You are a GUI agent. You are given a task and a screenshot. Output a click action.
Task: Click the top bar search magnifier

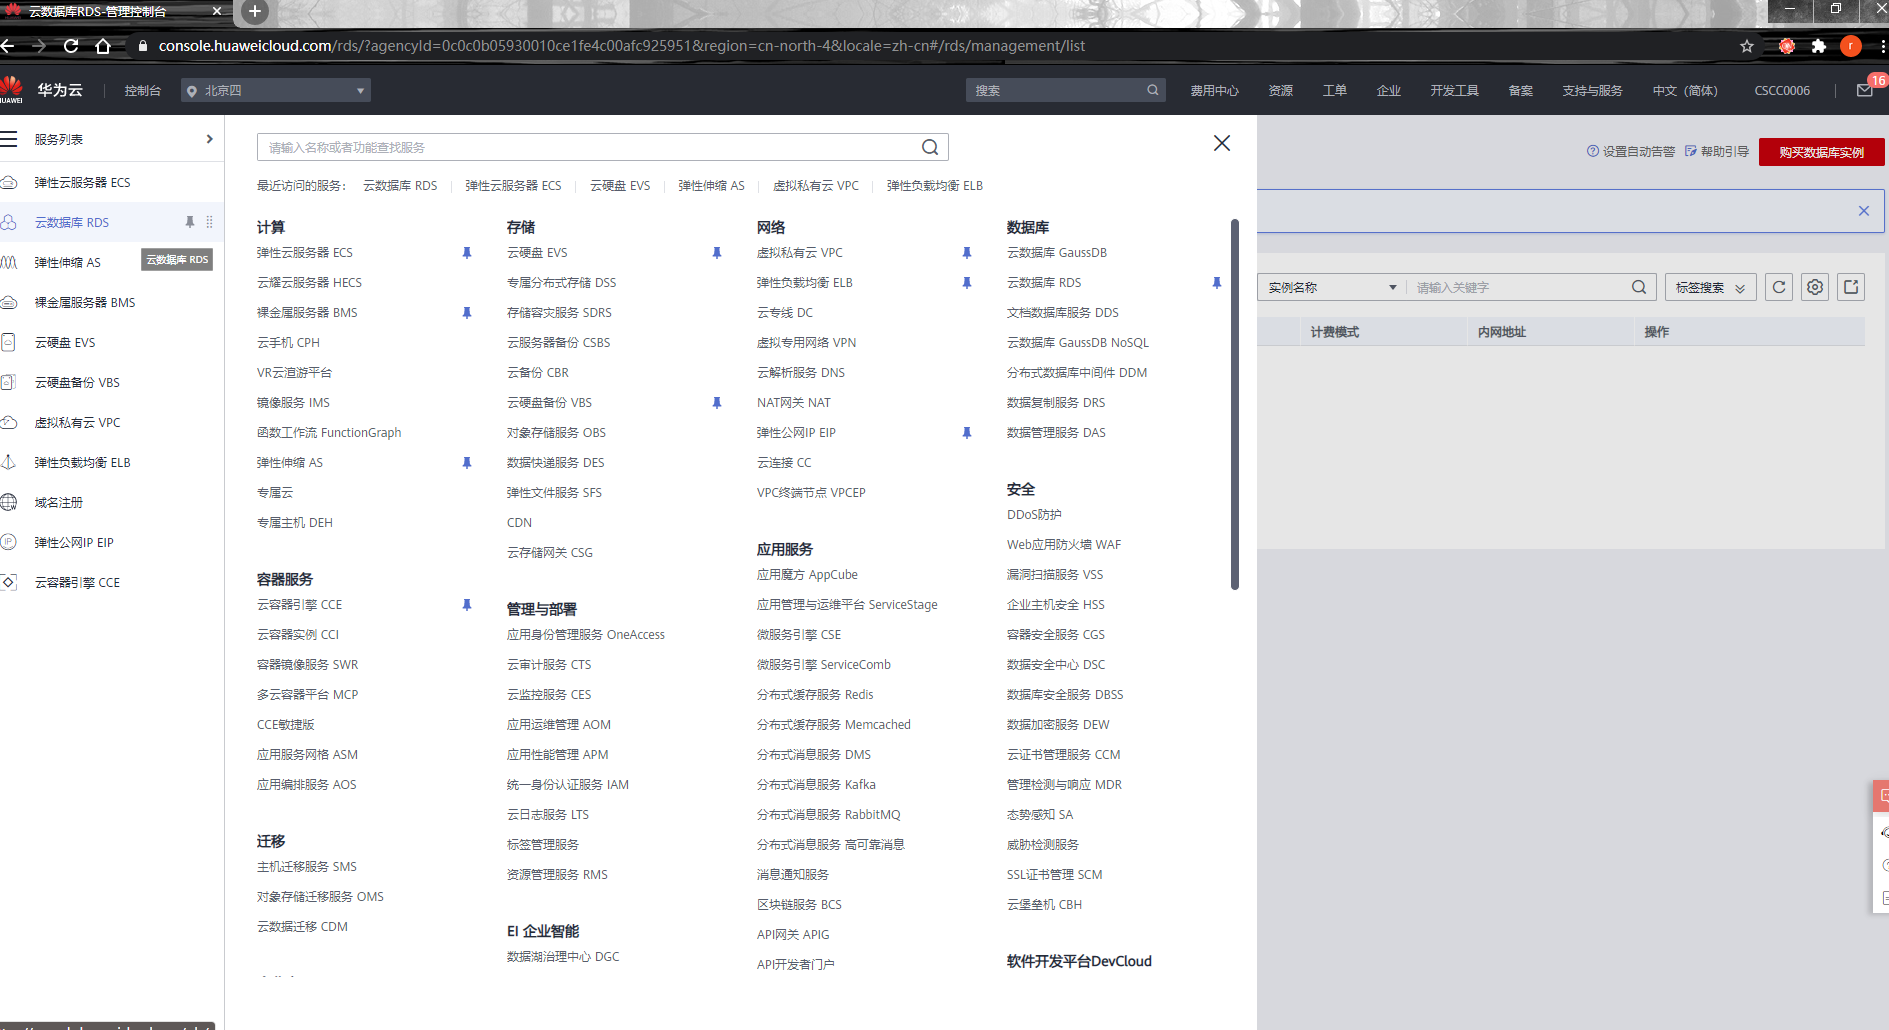click(x=1153, y=90)
